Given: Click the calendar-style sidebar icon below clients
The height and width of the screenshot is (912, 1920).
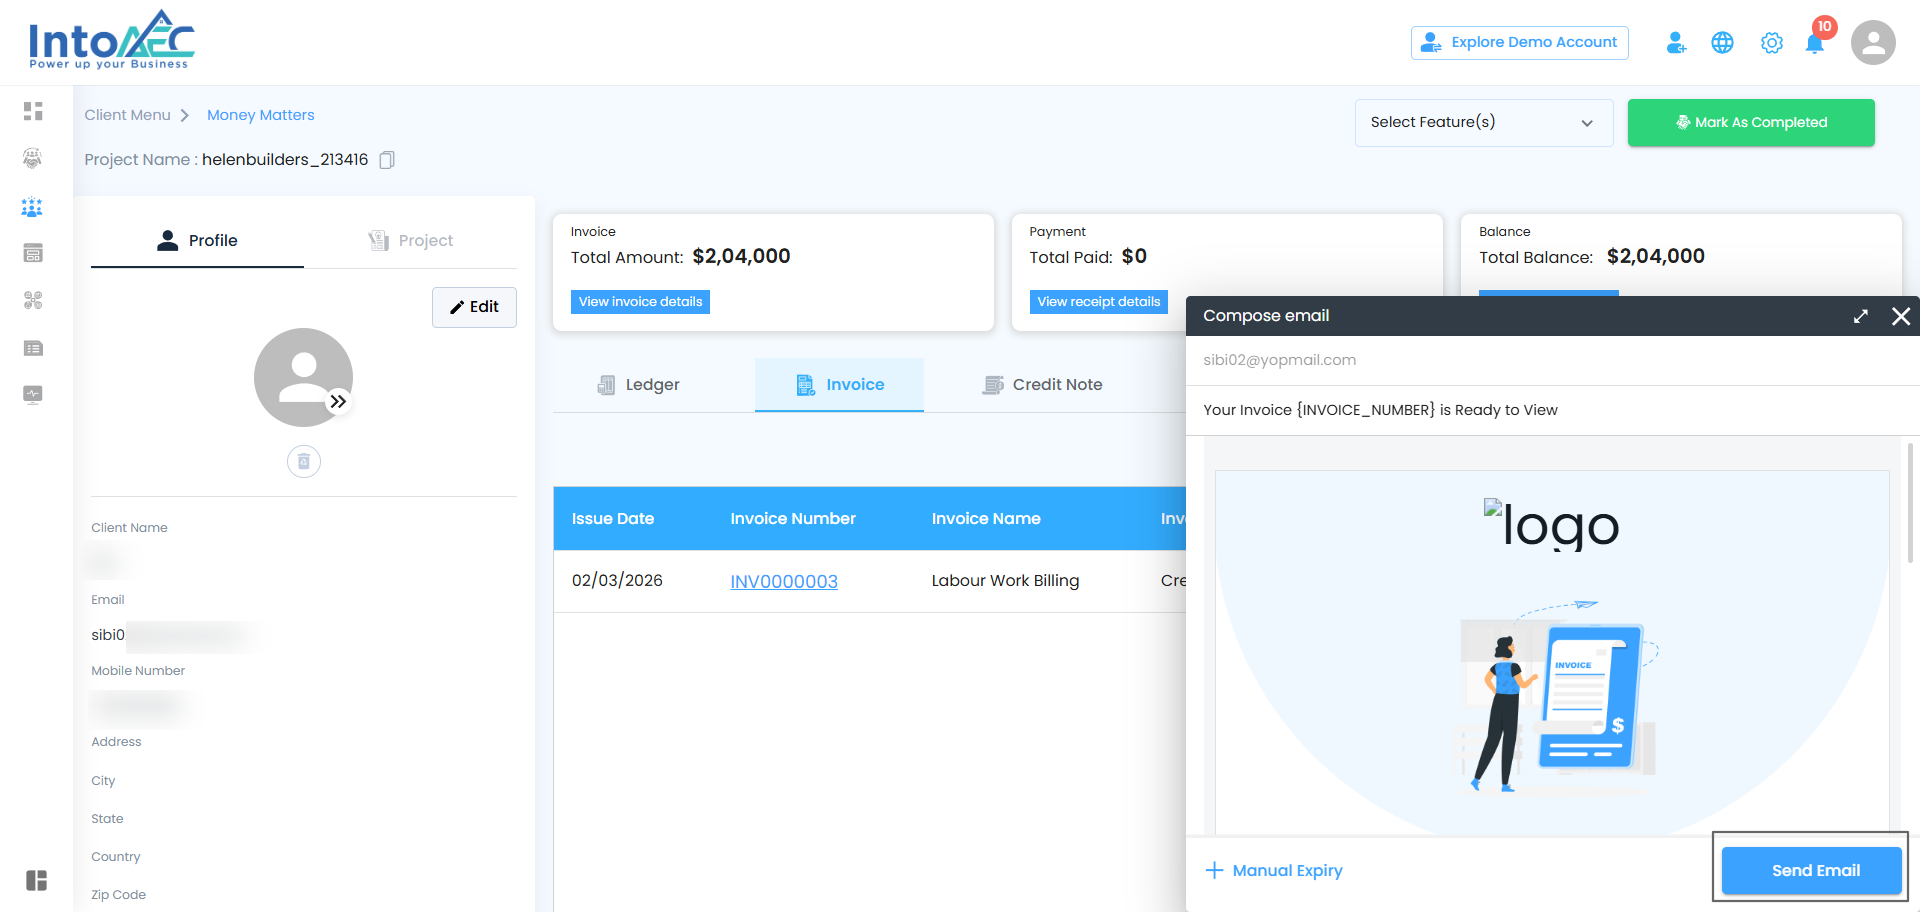Looking at the screenshot, I should (33, 253).
